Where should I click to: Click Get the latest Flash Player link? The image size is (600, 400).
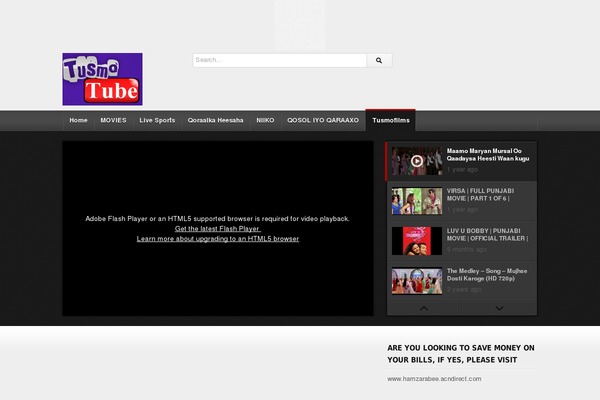tap(218, 229)
